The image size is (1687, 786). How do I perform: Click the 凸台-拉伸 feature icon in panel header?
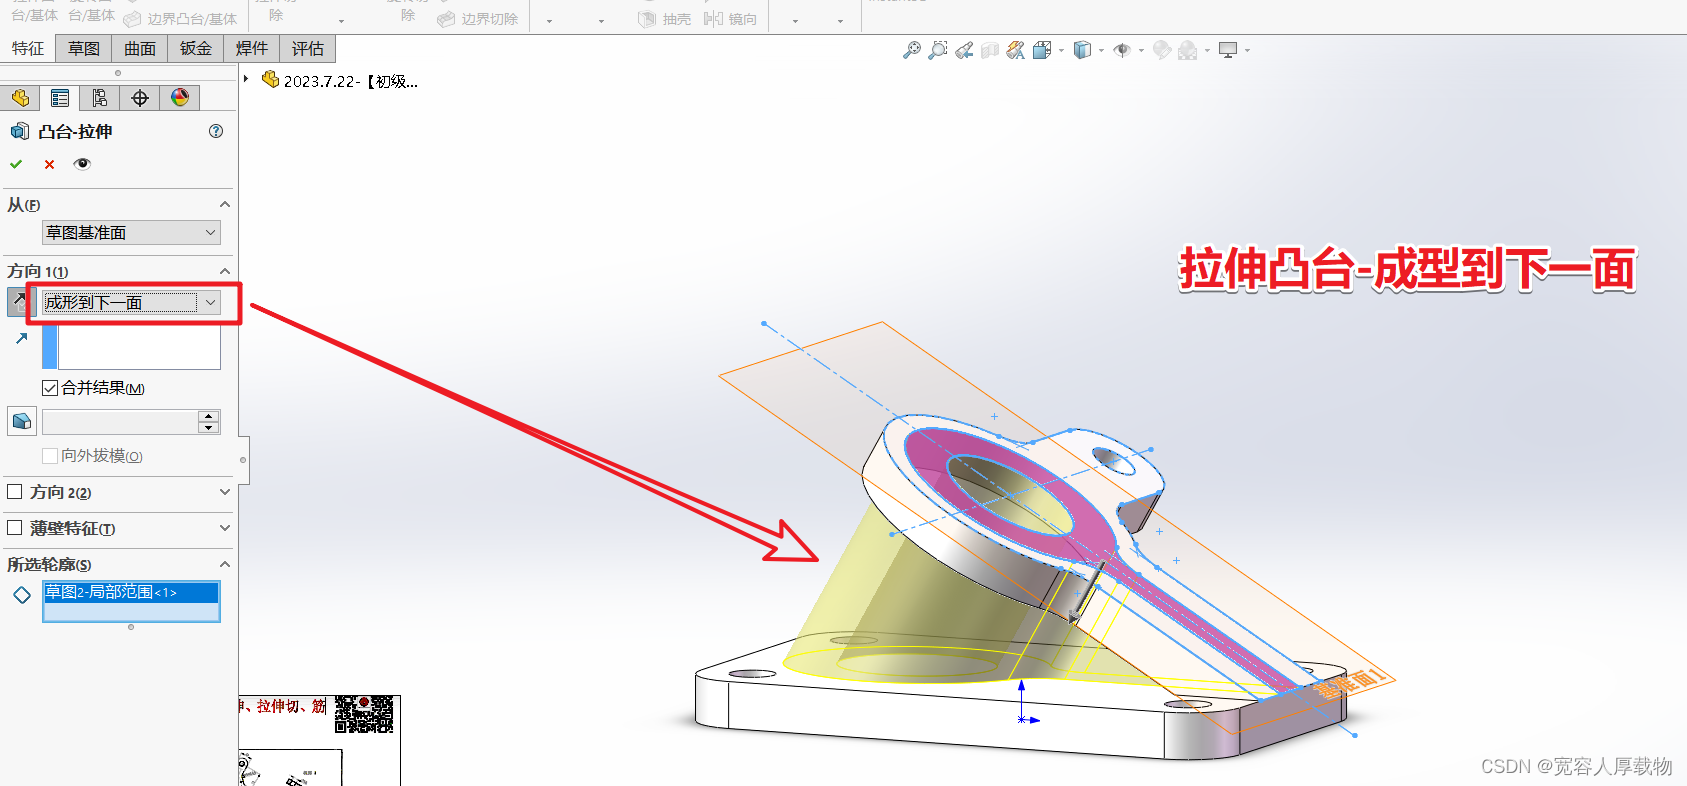pos(20,131)
